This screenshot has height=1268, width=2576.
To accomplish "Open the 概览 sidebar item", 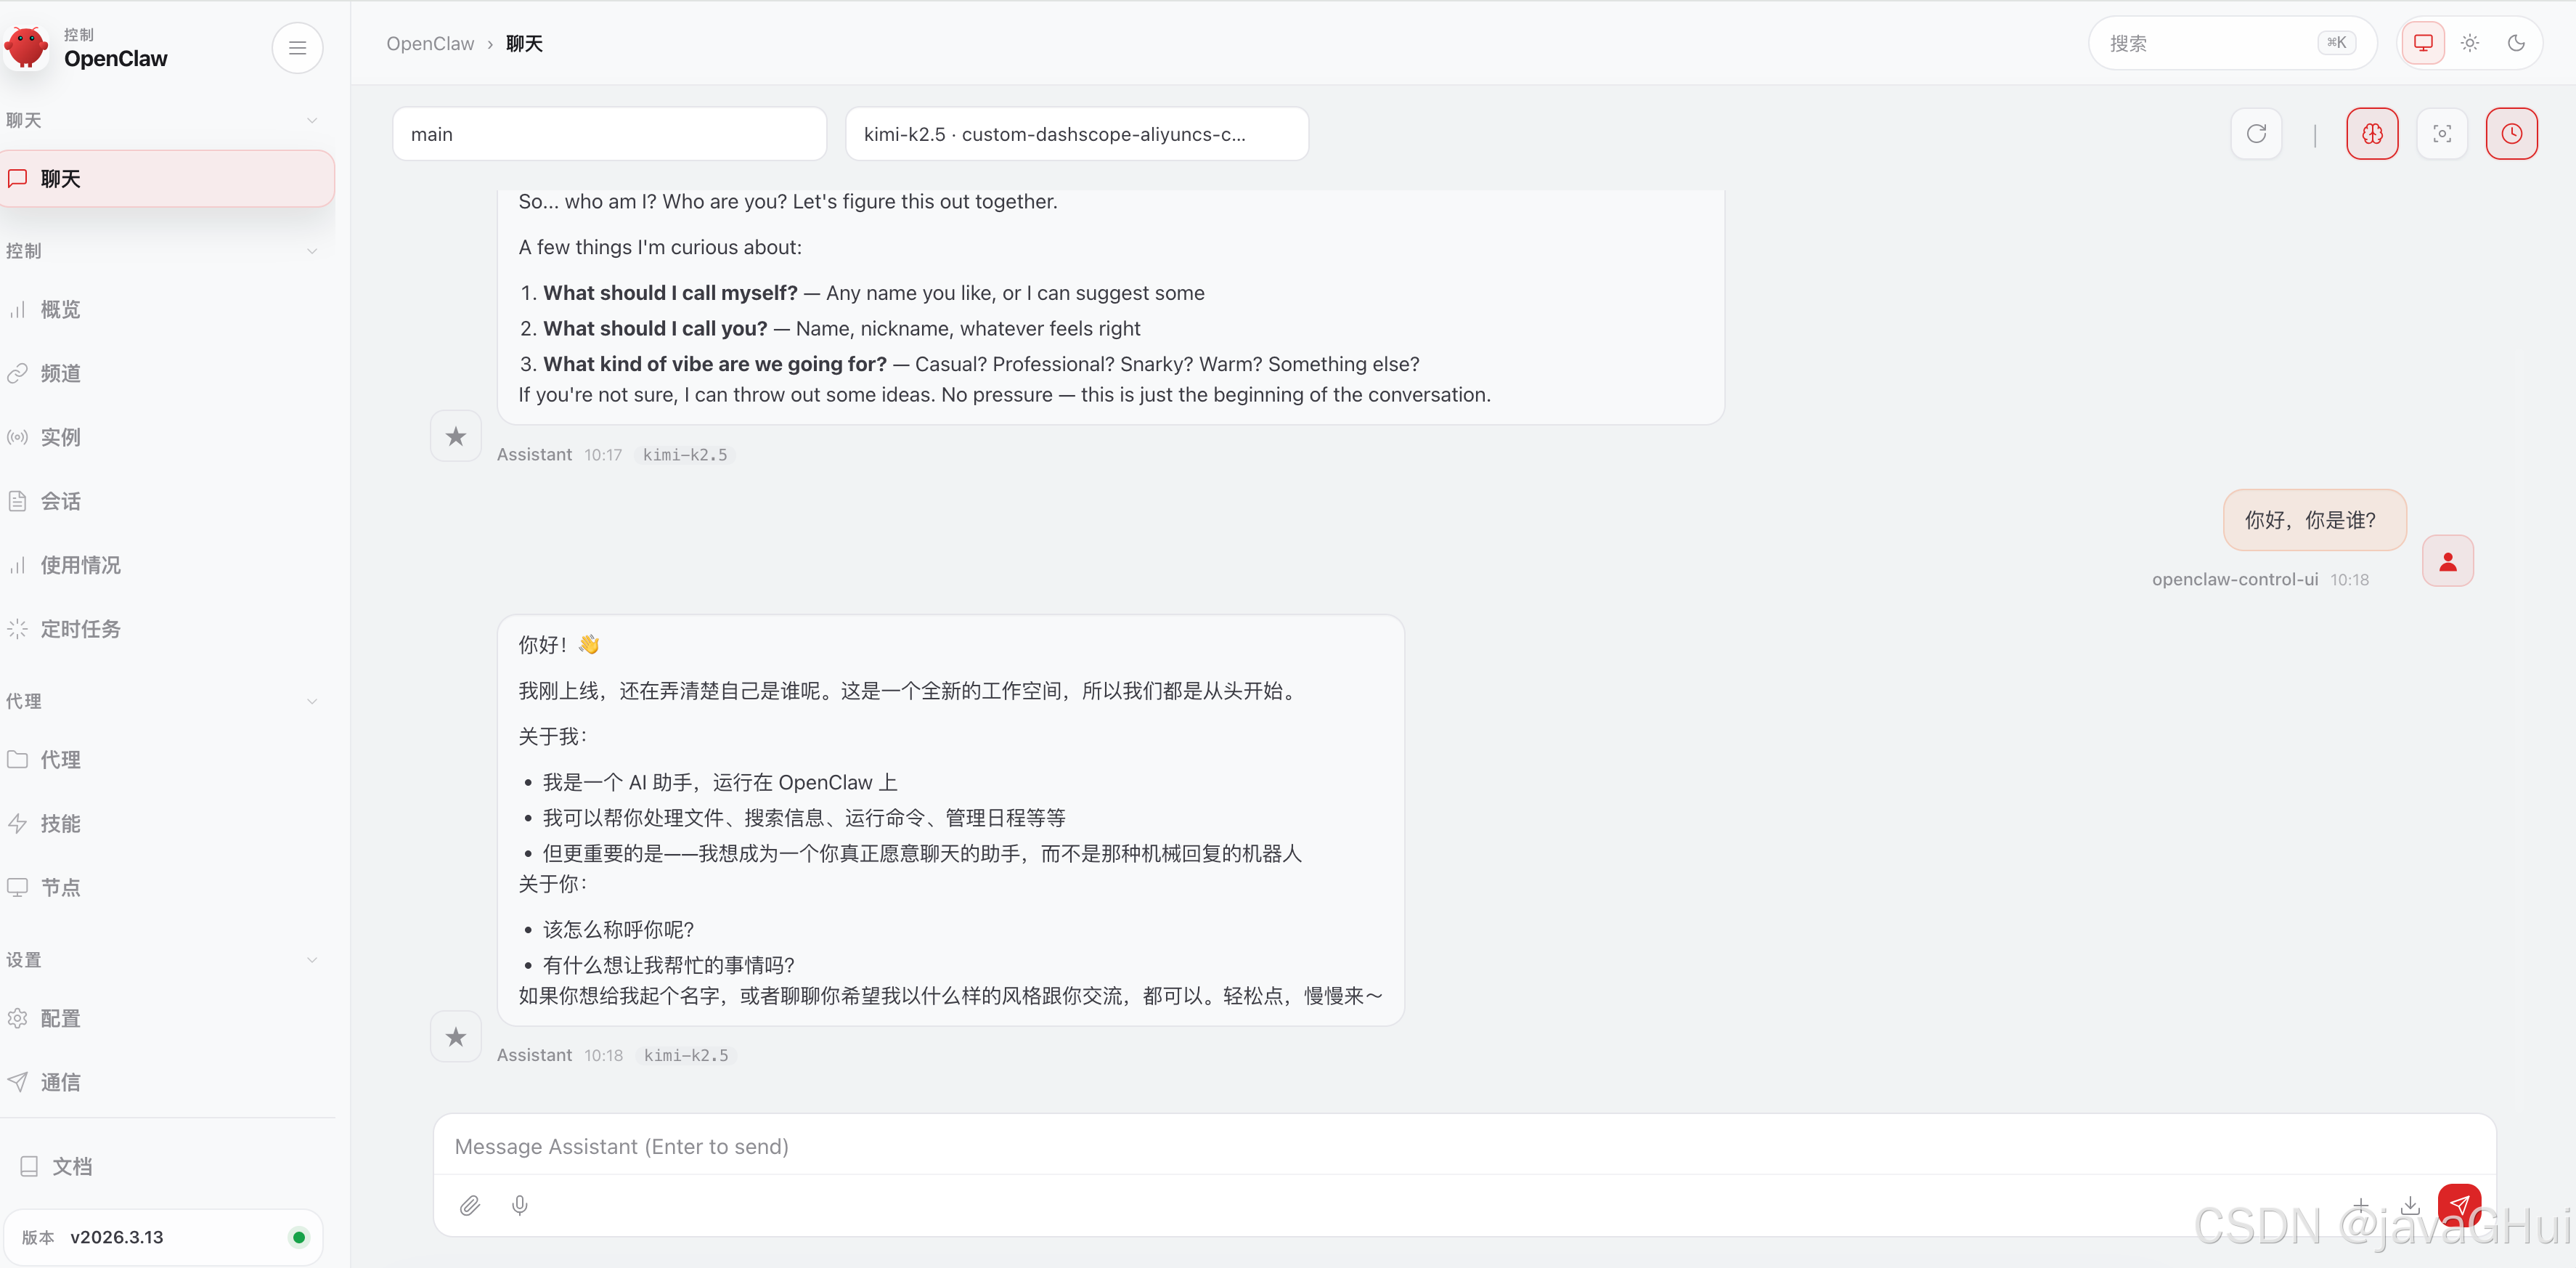I will 60,310.
